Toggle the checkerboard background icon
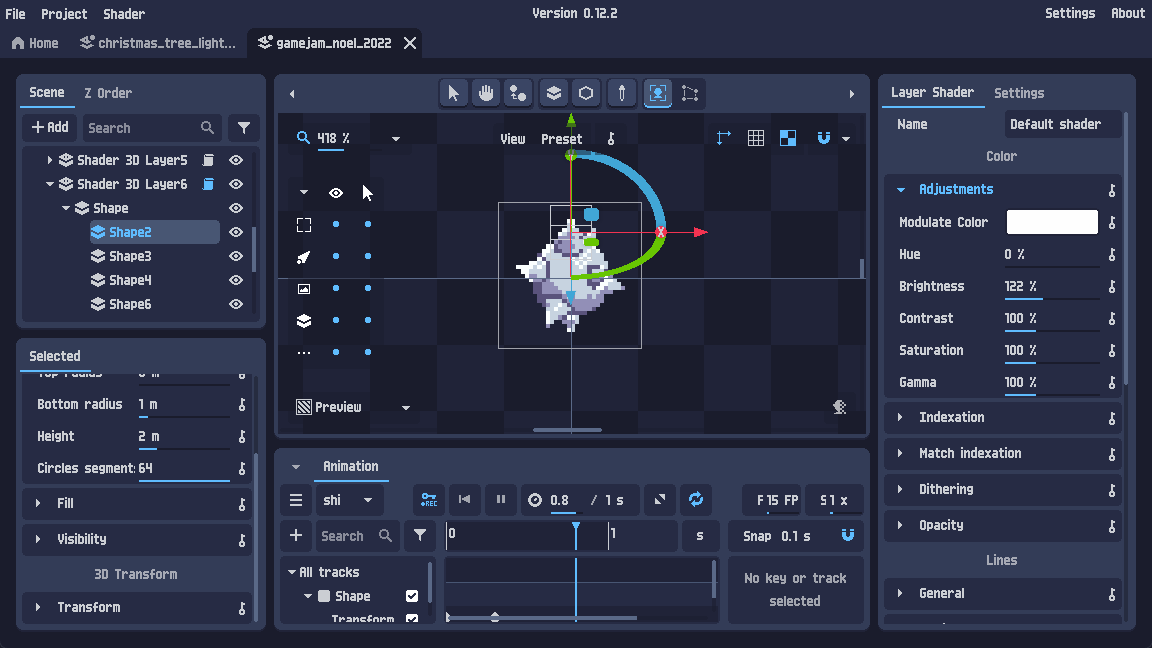 tap(788, 138)
